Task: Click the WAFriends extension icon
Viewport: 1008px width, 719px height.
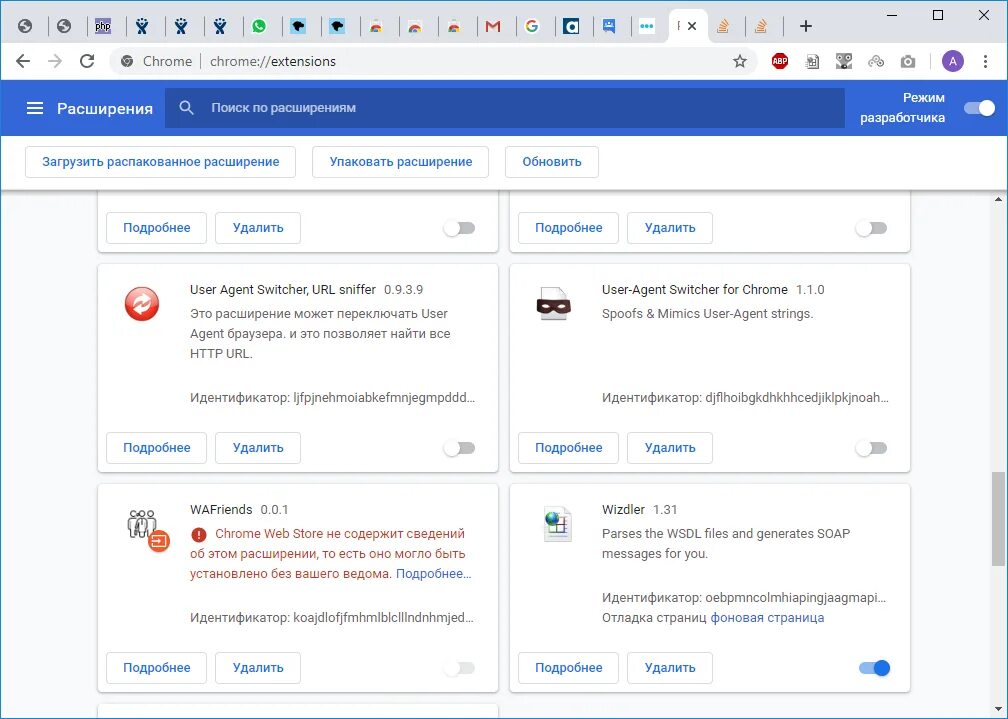Action: 147,531
